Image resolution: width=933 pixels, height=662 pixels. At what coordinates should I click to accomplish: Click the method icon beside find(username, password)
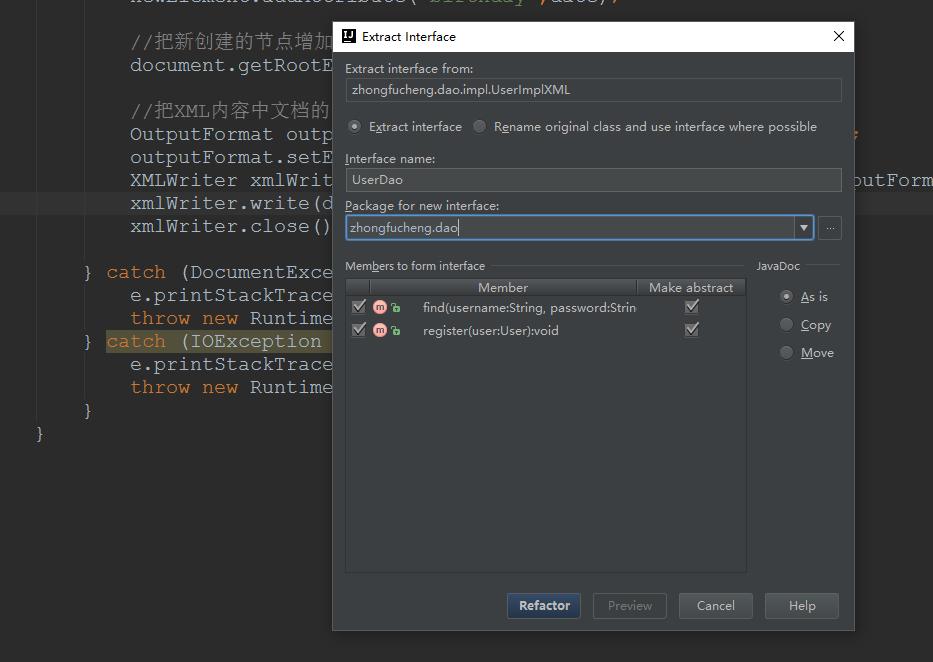pyautogui.click(x=379, y=307)
